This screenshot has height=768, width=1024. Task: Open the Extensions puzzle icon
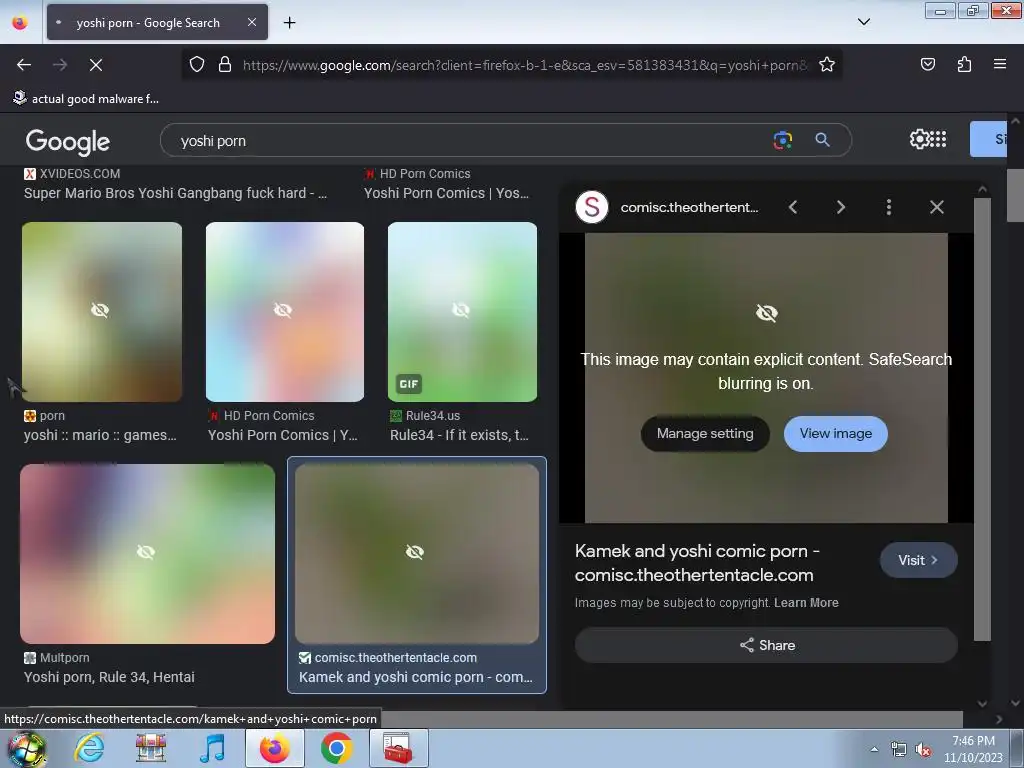[x=964, y=64]
